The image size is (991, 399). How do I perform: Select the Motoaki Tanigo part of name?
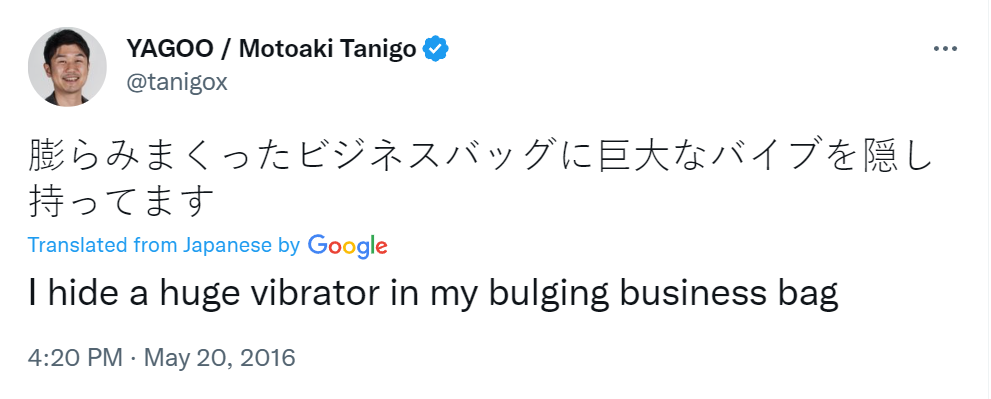pyautogui.click(x=327, y=49)
